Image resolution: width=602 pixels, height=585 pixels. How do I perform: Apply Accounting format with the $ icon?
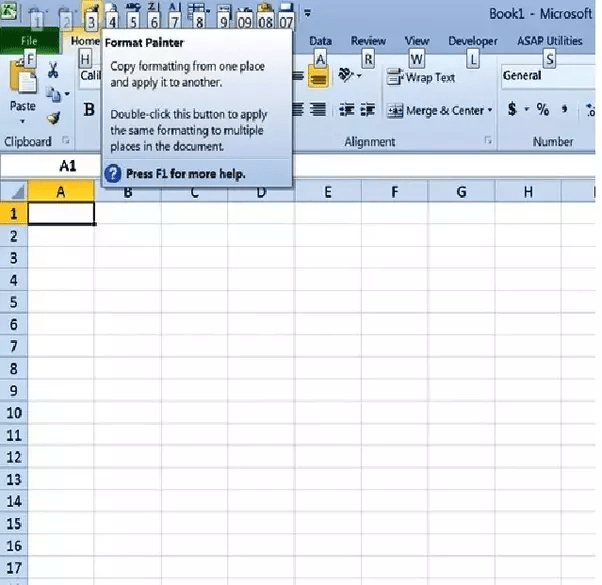pos(512,109)
